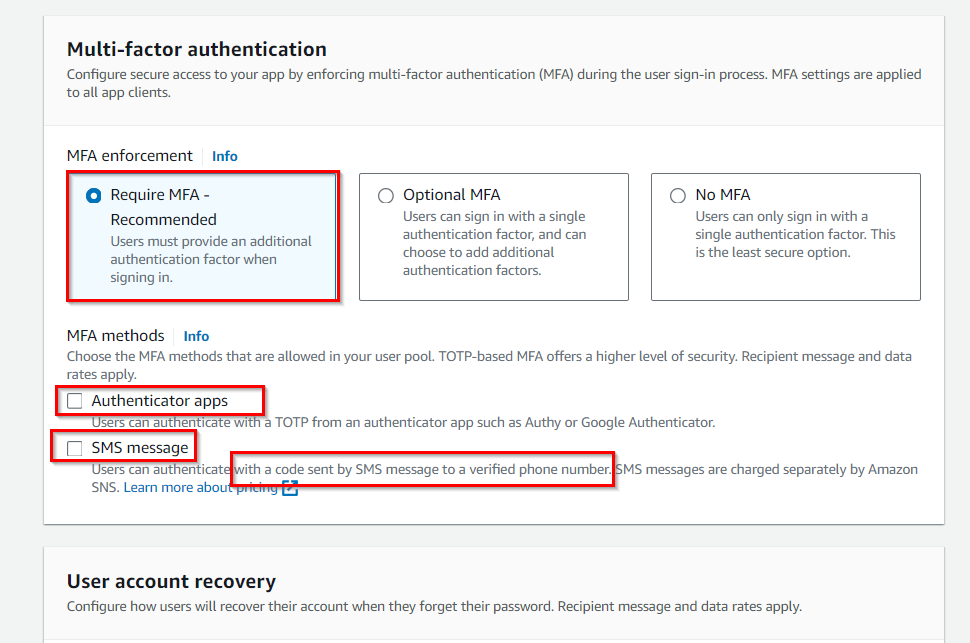Follow the Learn more about pricing link
Image resolution: width=970 pixels, height=643 pixels.
(x=200, y=488)
